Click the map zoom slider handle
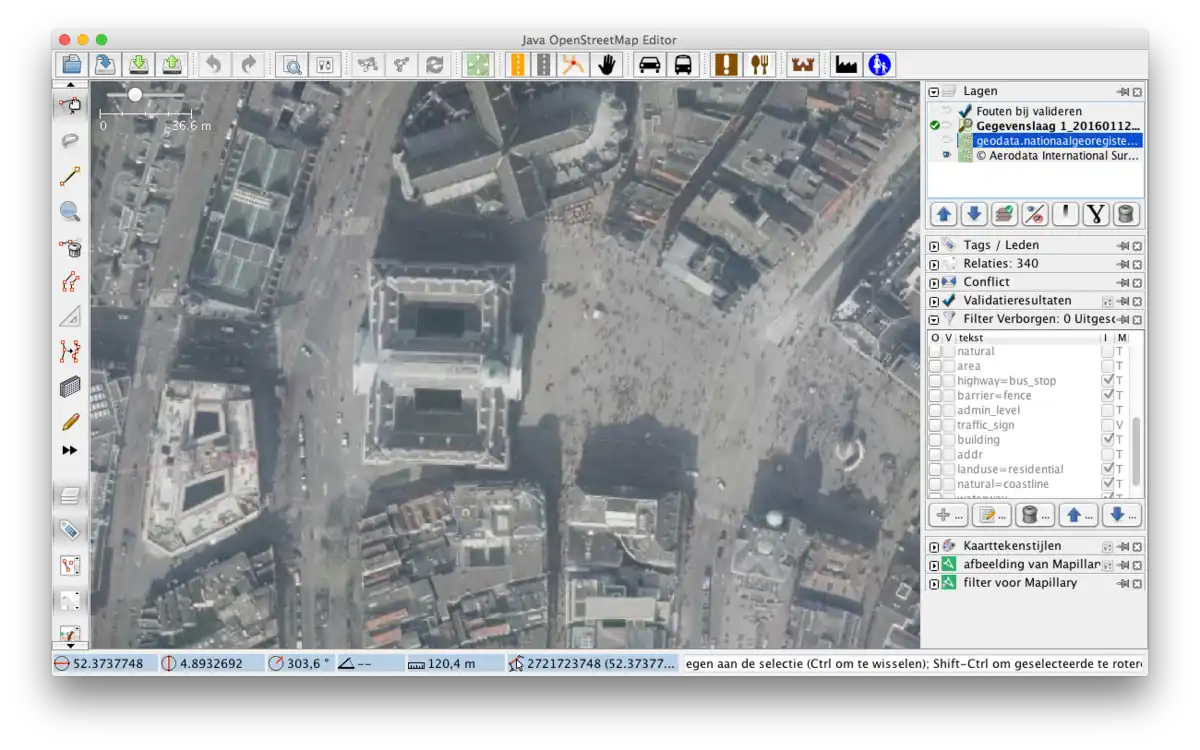 pos(135,94)
